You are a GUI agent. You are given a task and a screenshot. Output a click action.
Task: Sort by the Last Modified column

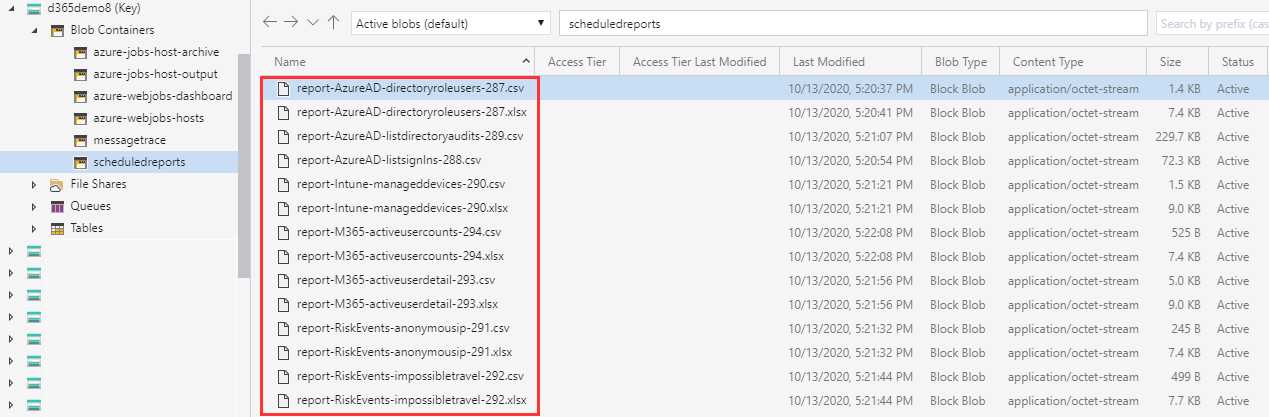point(829,62)
